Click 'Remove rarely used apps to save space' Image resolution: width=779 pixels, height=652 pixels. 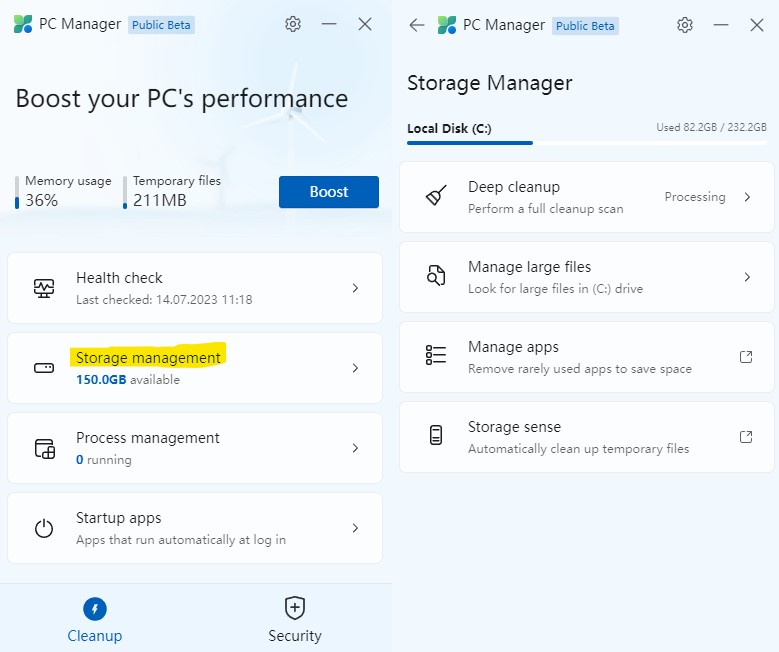[580, 369]
